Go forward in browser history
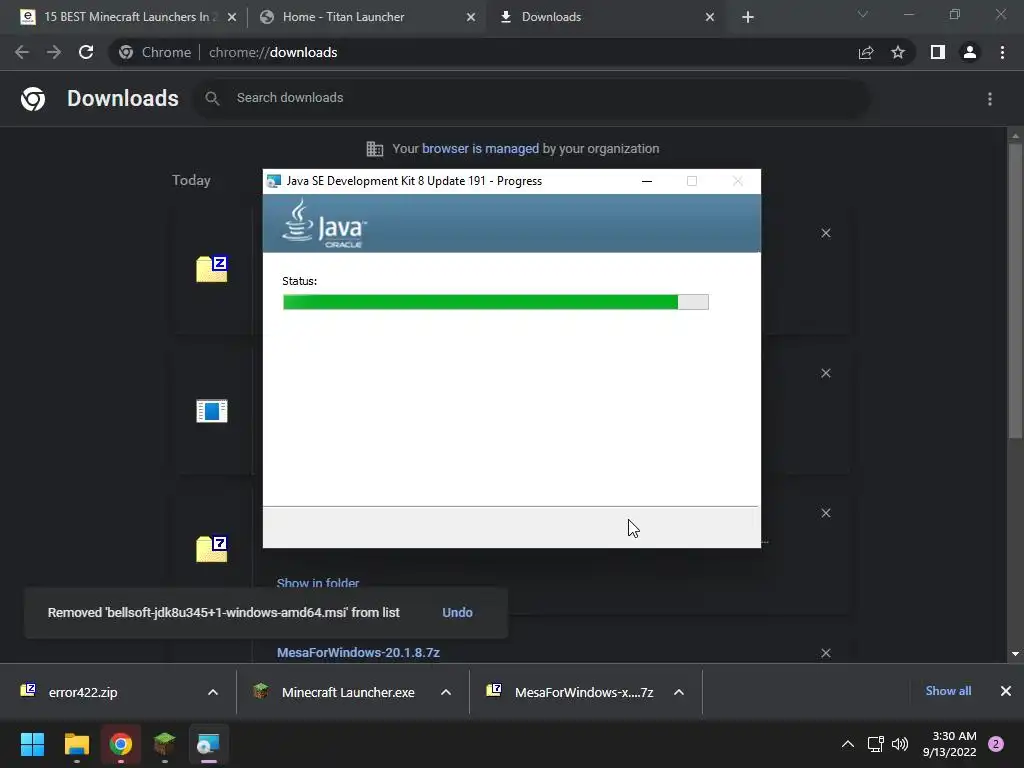 pyautogui.click(x=54, y=52)
